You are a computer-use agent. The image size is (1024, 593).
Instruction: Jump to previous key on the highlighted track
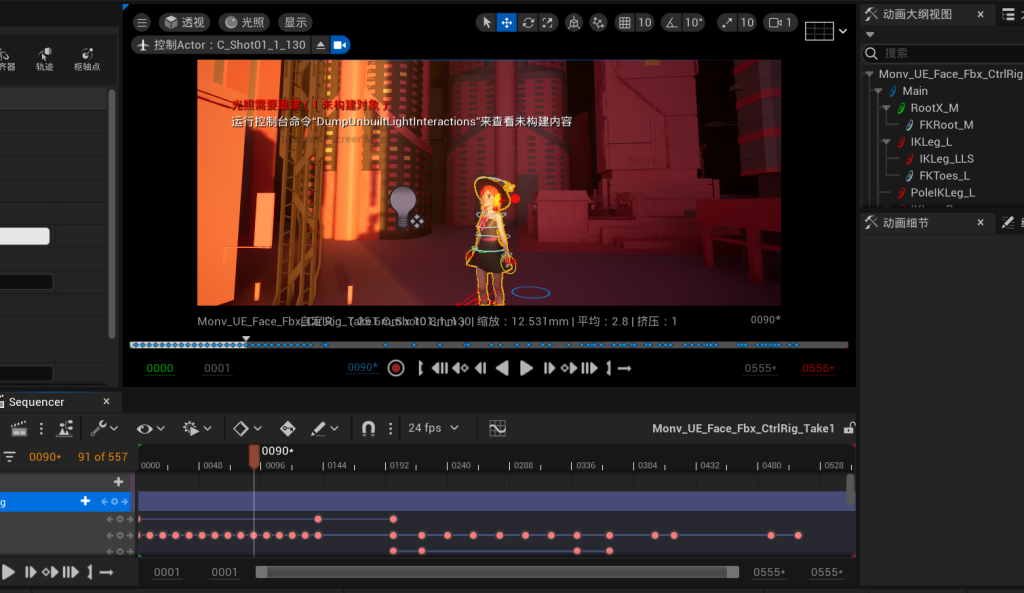click(104, 502)
